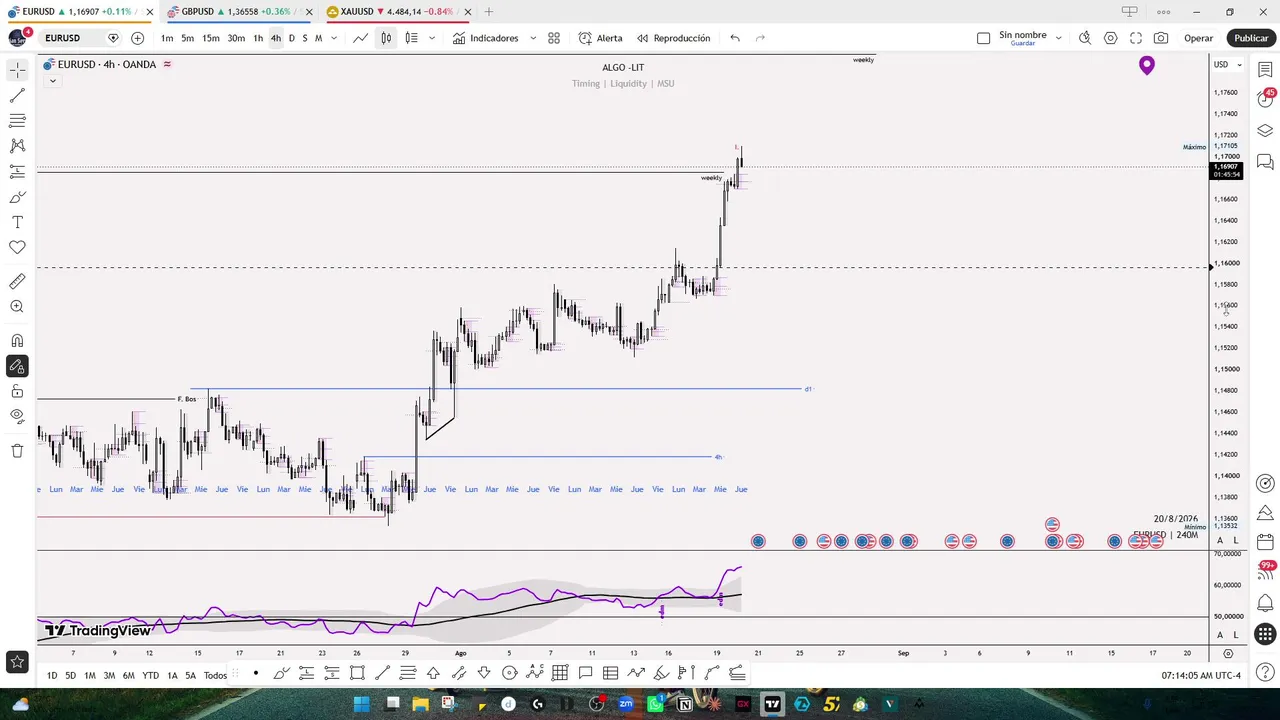1280x720 pixels.
Task: Select the 1D date range
Action: pyautogui.click(x=52, y=676)
